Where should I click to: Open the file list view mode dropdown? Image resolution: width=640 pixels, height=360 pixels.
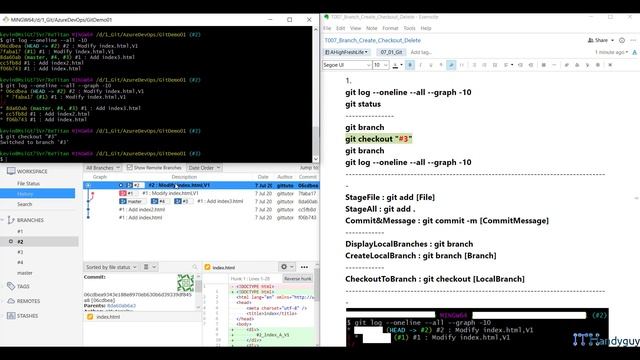(x=149, y=267)
